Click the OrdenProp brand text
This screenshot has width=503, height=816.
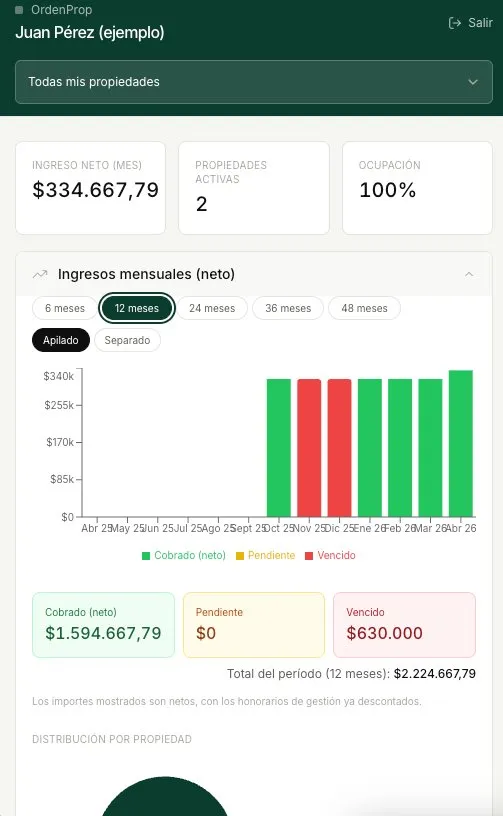pos(61,10)
